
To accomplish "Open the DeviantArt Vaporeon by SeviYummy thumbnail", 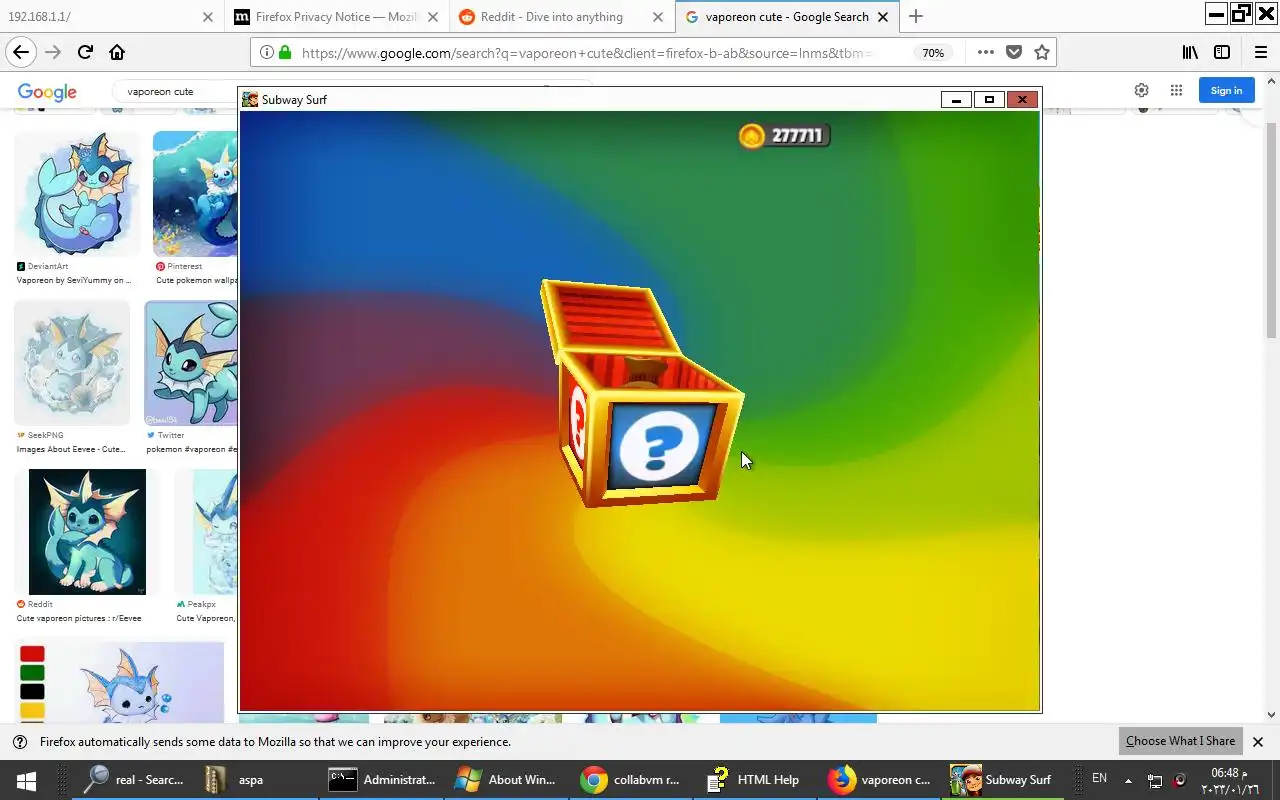I will click(78, 193).
